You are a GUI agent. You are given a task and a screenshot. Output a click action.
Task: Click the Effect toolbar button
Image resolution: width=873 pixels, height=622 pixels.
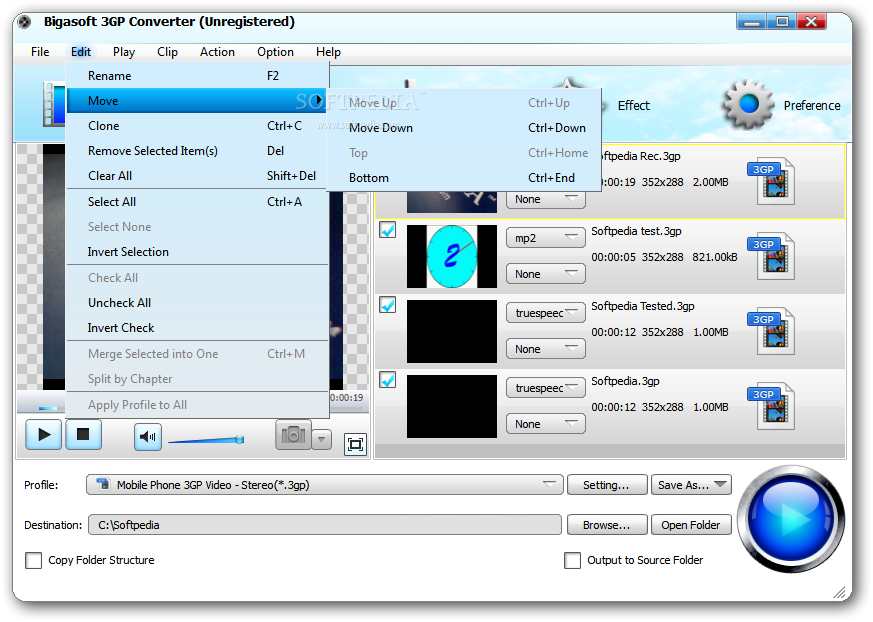(634, 106)
